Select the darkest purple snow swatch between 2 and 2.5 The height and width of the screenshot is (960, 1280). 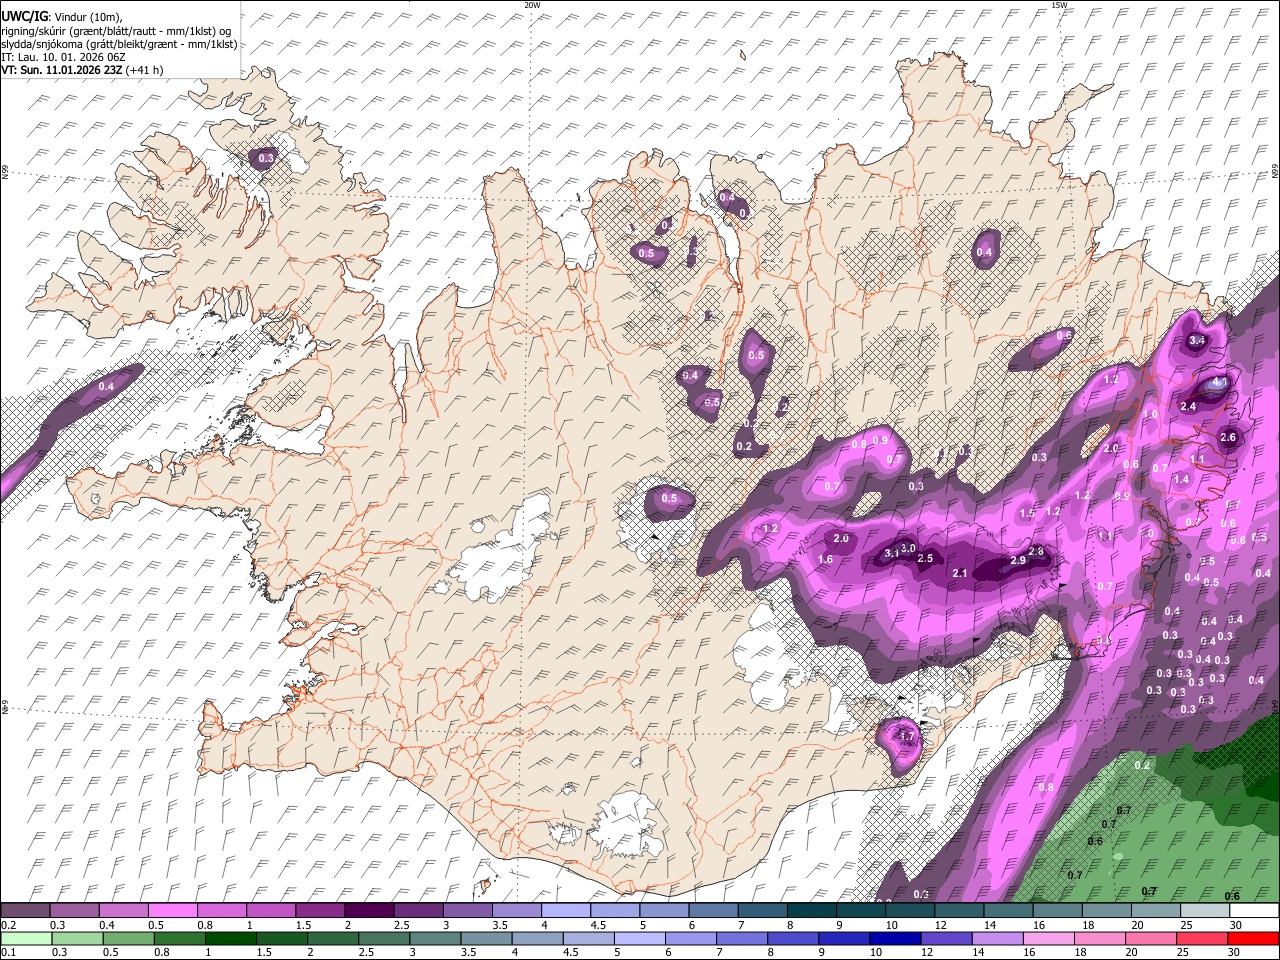tap(369, 911)
